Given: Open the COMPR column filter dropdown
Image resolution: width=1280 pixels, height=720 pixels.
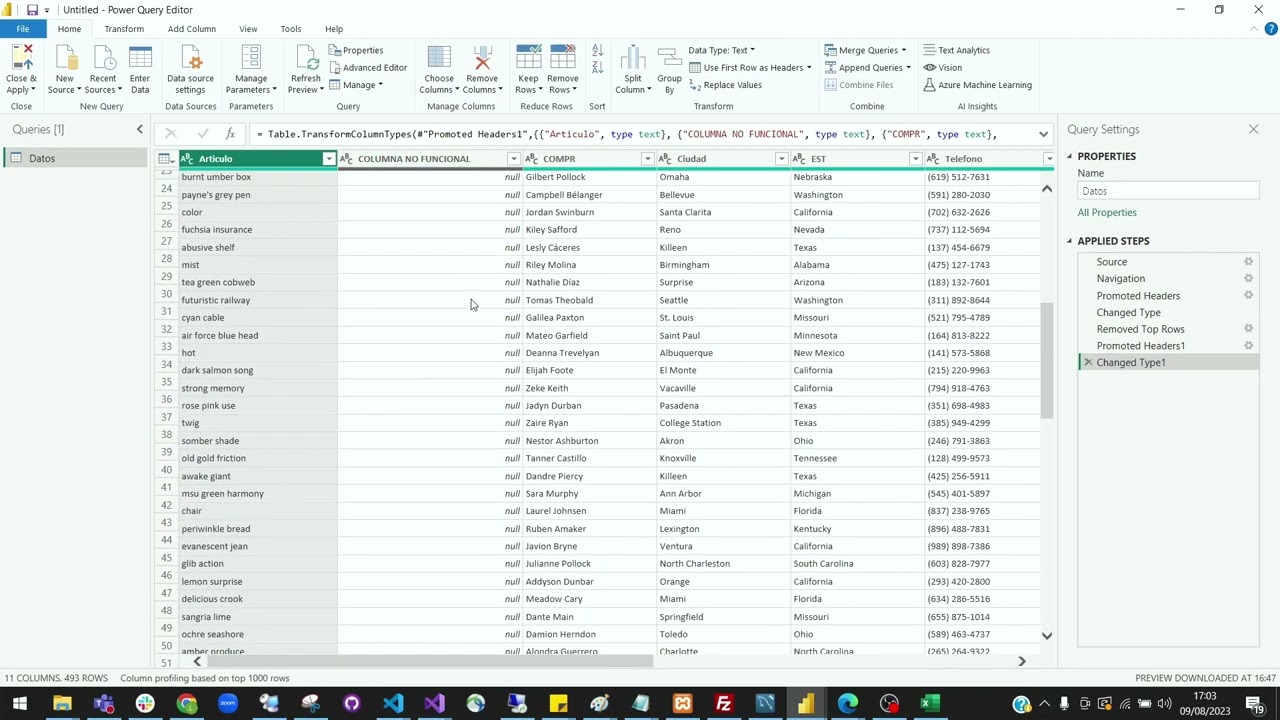Looking at the screenshot, I should [647, 159].
